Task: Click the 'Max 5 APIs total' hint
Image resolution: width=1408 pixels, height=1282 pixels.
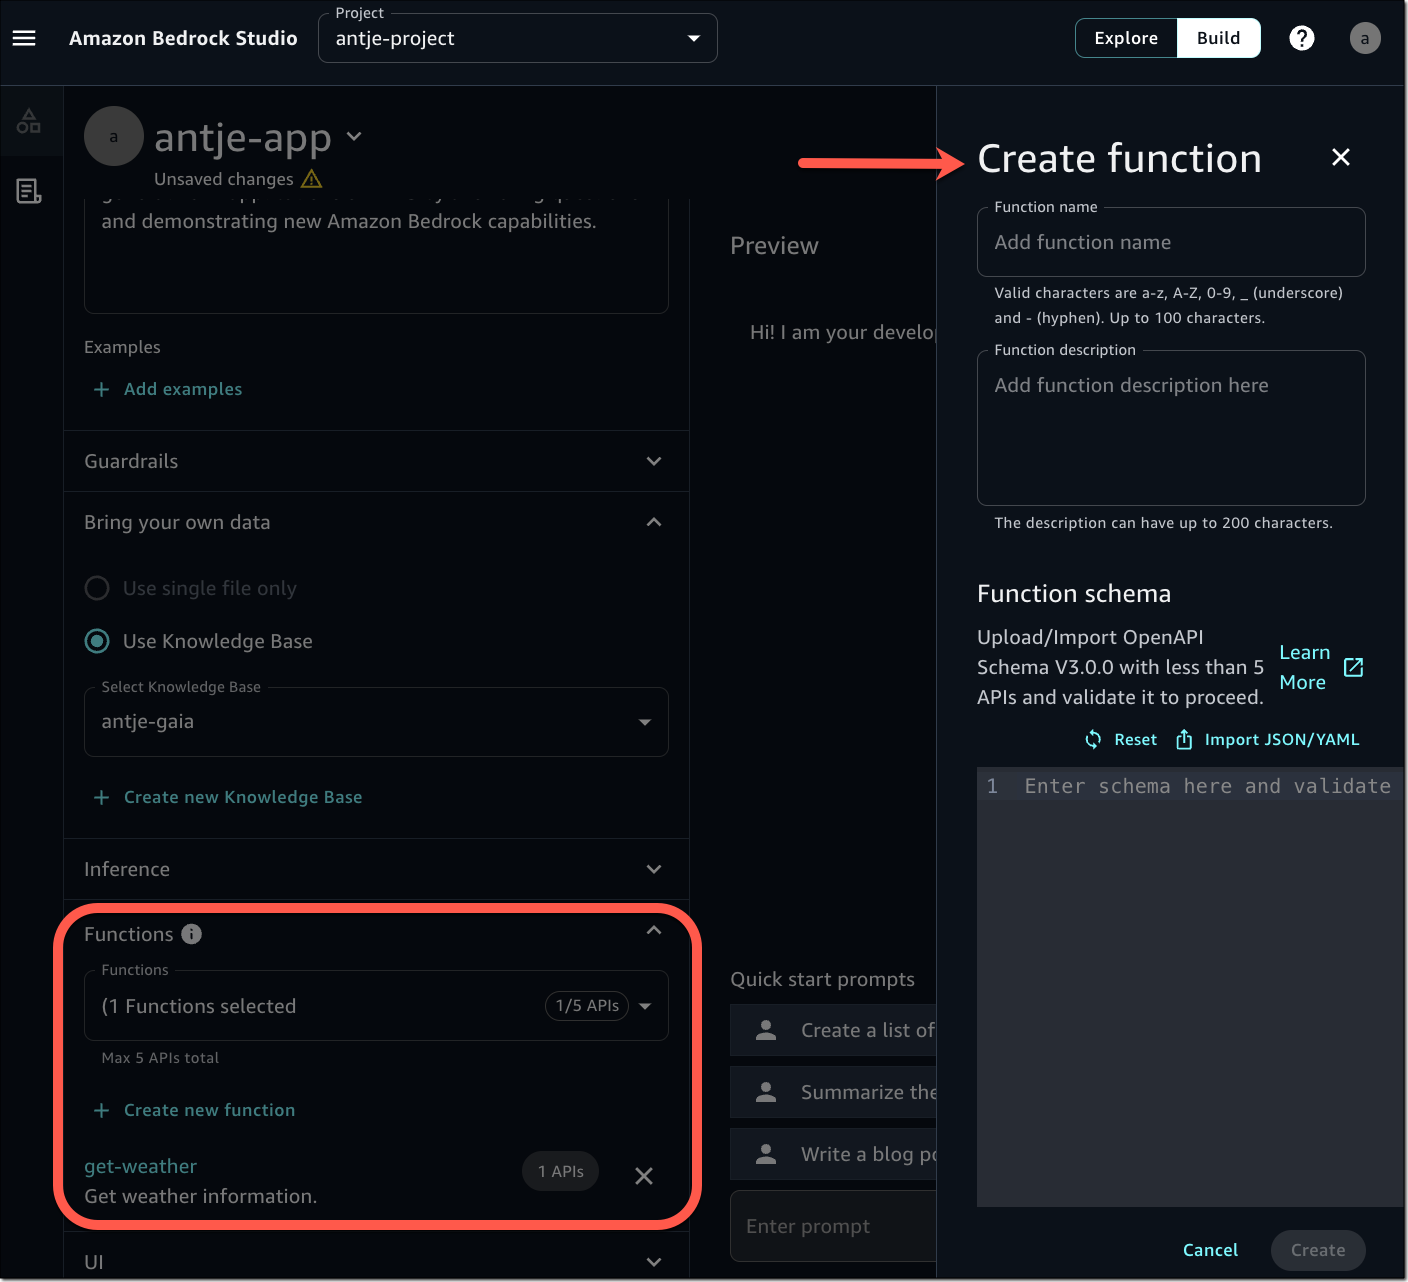Action: pyautogui.click(x=160, y=1058)
